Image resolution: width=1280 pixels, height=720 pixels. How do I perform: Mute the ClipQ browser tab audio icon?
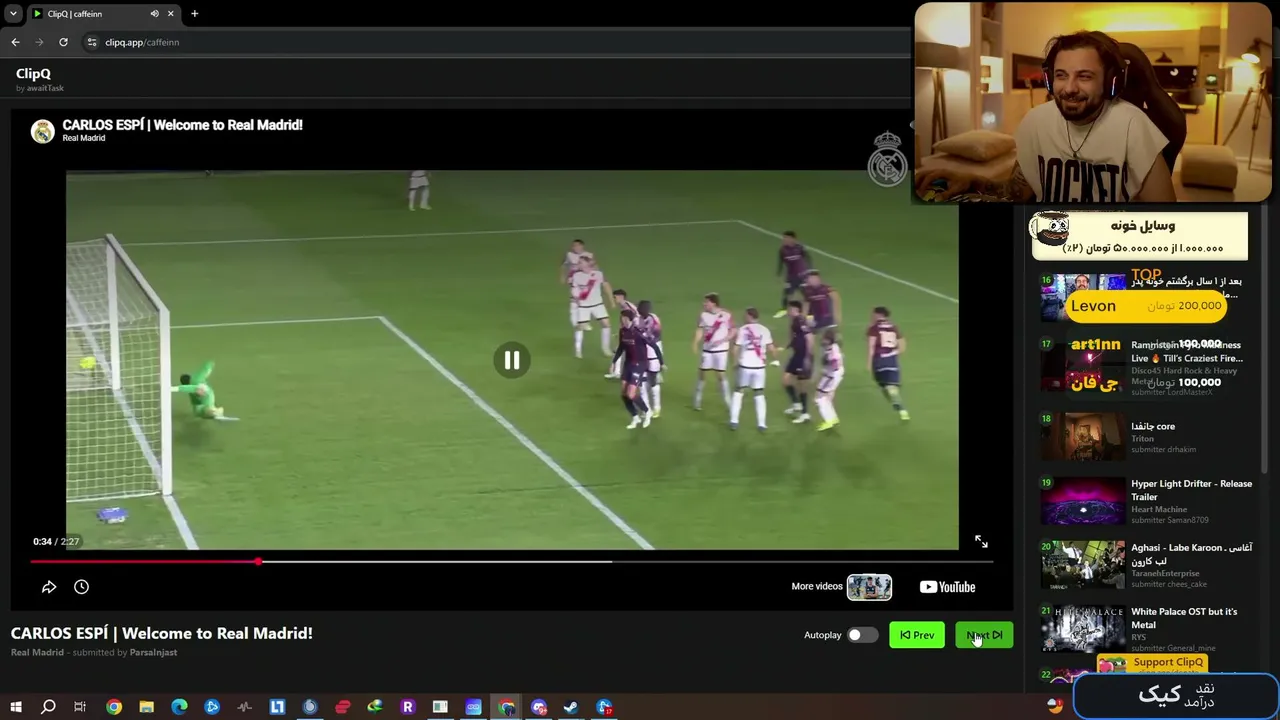click(154, 14)
